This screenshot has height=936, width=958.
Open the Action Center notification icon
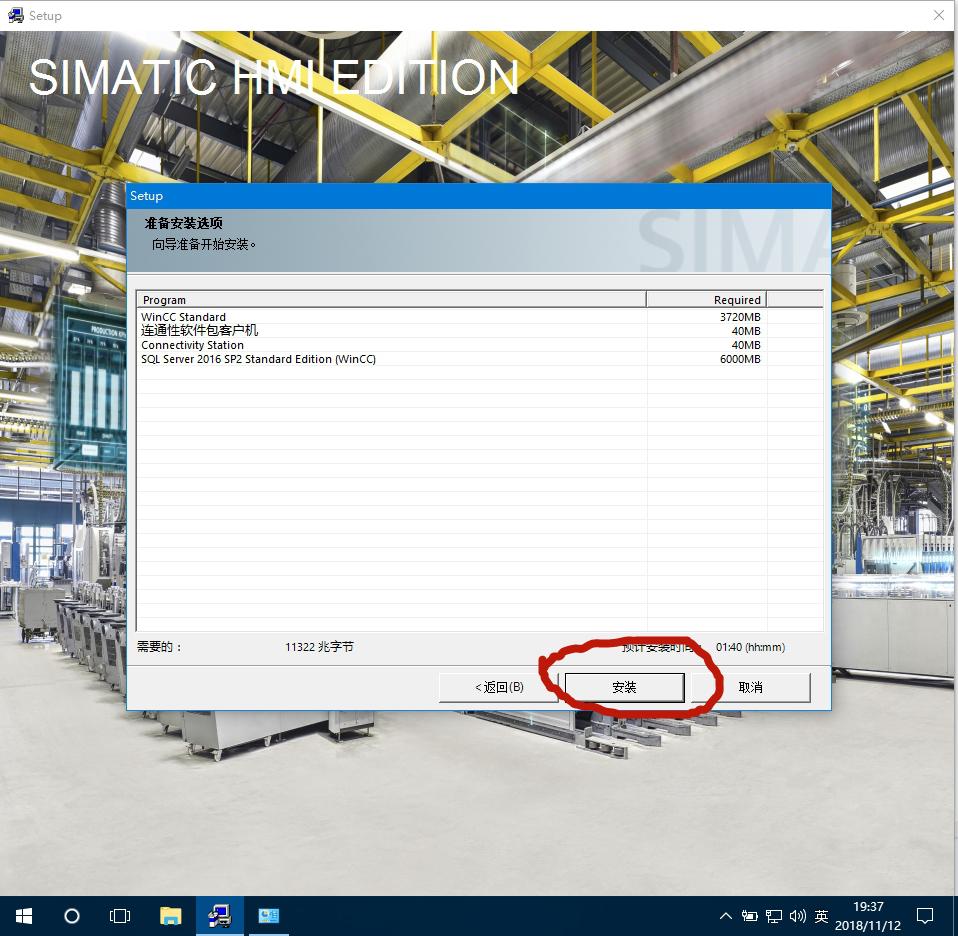[924, 915]
